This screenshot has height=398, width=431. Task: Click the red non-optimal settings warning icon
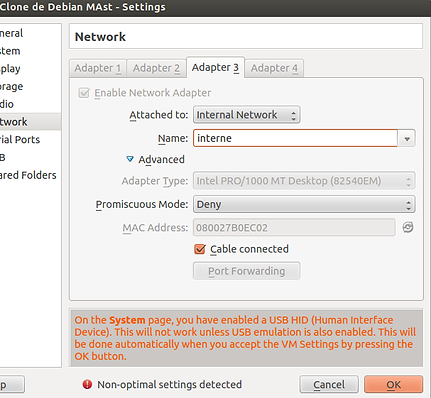coord(87,384)
